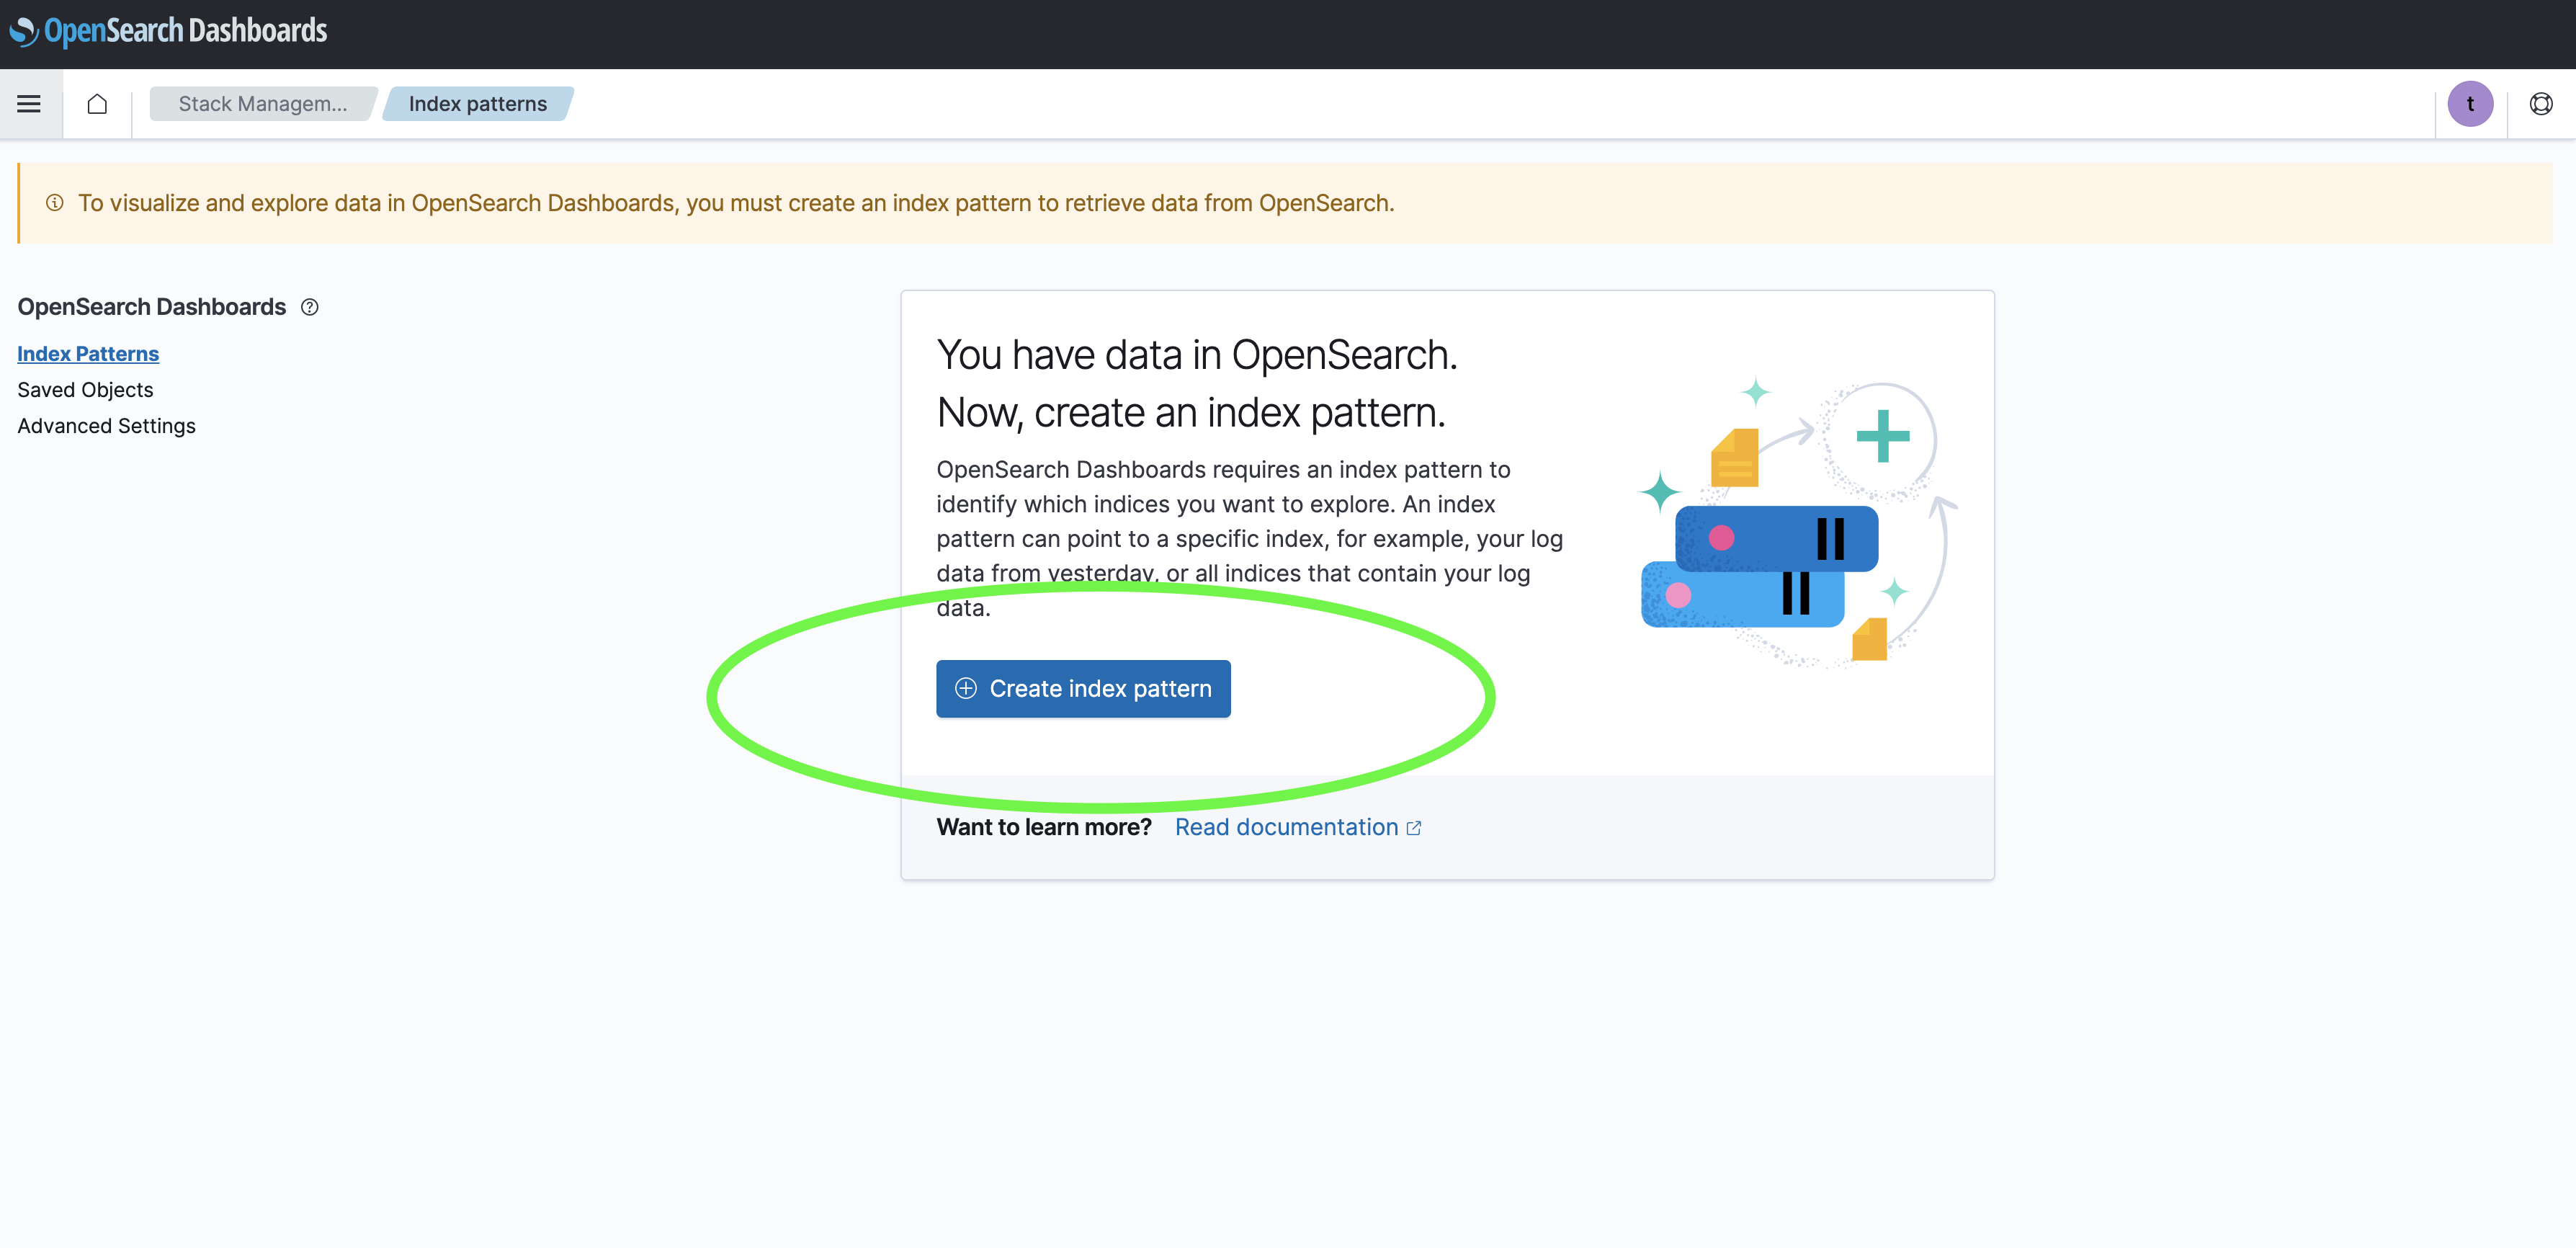The width and height of the screenshot is (2576, 1248).
Task: Open Index Patterns in the sidebar
Action: click(88, 354)
